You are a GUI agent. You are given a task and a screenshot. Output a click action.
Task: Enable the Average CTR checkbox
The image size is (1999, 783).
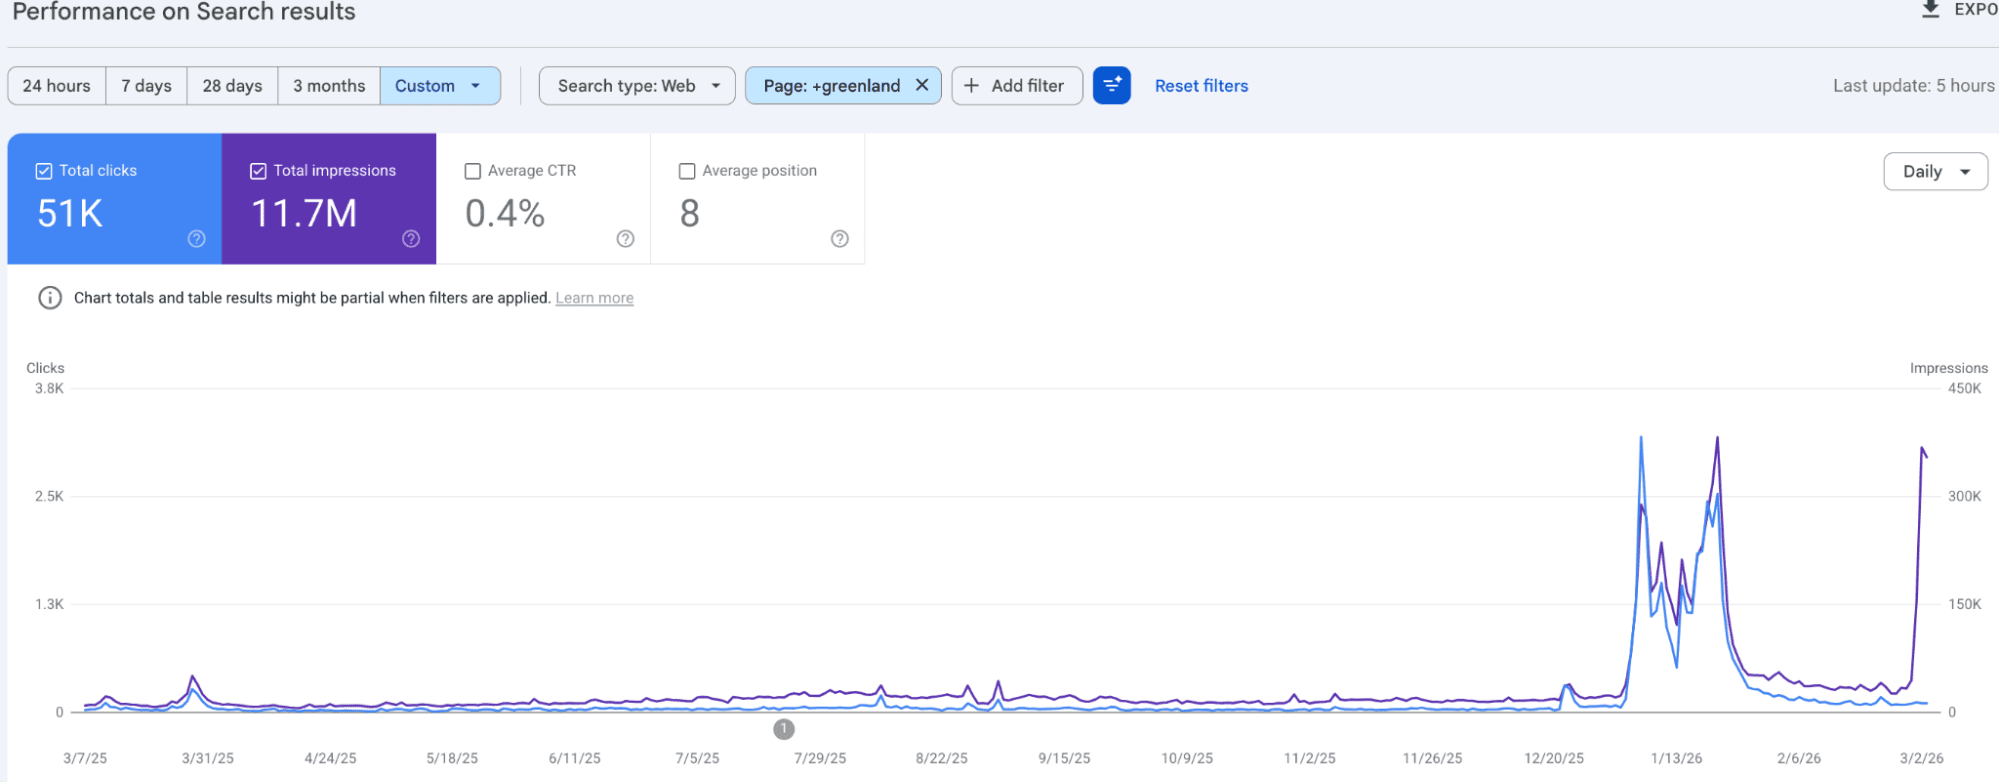pos(473,171)
